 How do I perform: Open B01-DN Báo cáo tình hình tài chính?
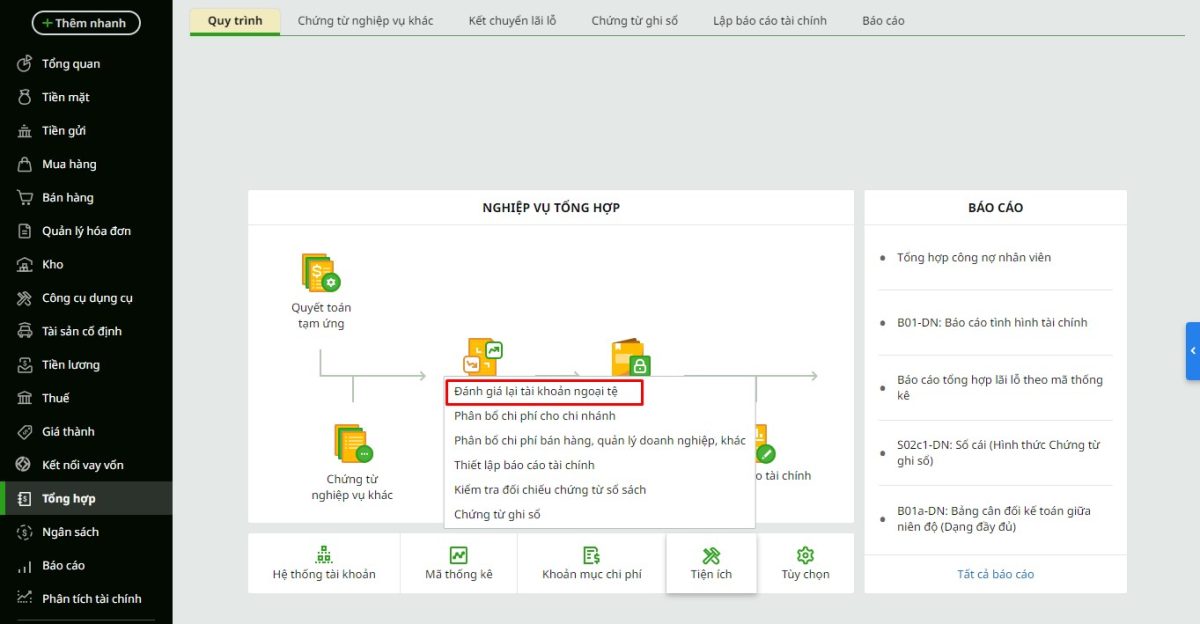coord(991,323)
